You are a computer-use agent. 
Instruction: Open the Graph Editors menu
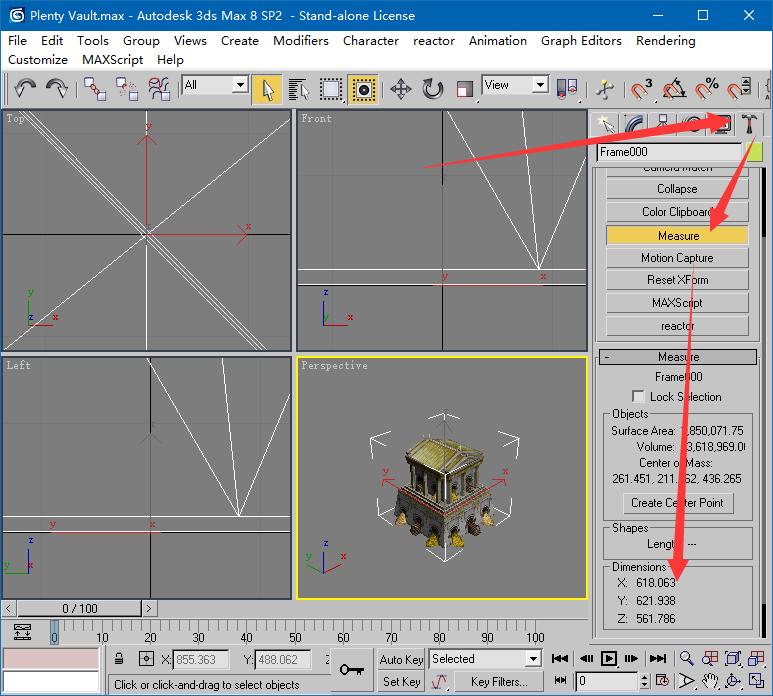click(581, 40)
